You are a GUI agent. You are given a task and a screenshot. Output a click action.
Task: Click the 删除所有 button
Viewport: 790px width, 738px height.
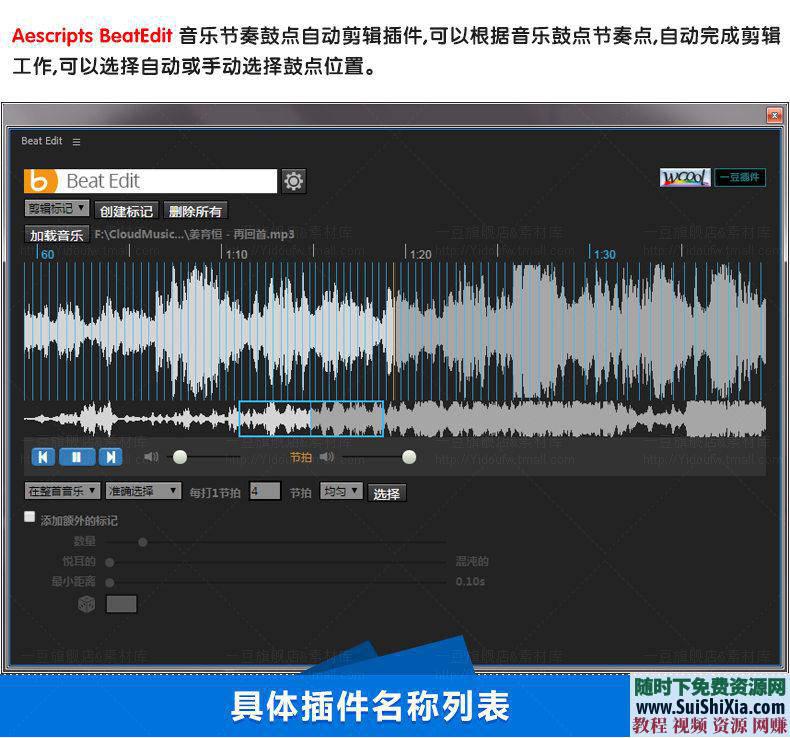pos(195,211)
